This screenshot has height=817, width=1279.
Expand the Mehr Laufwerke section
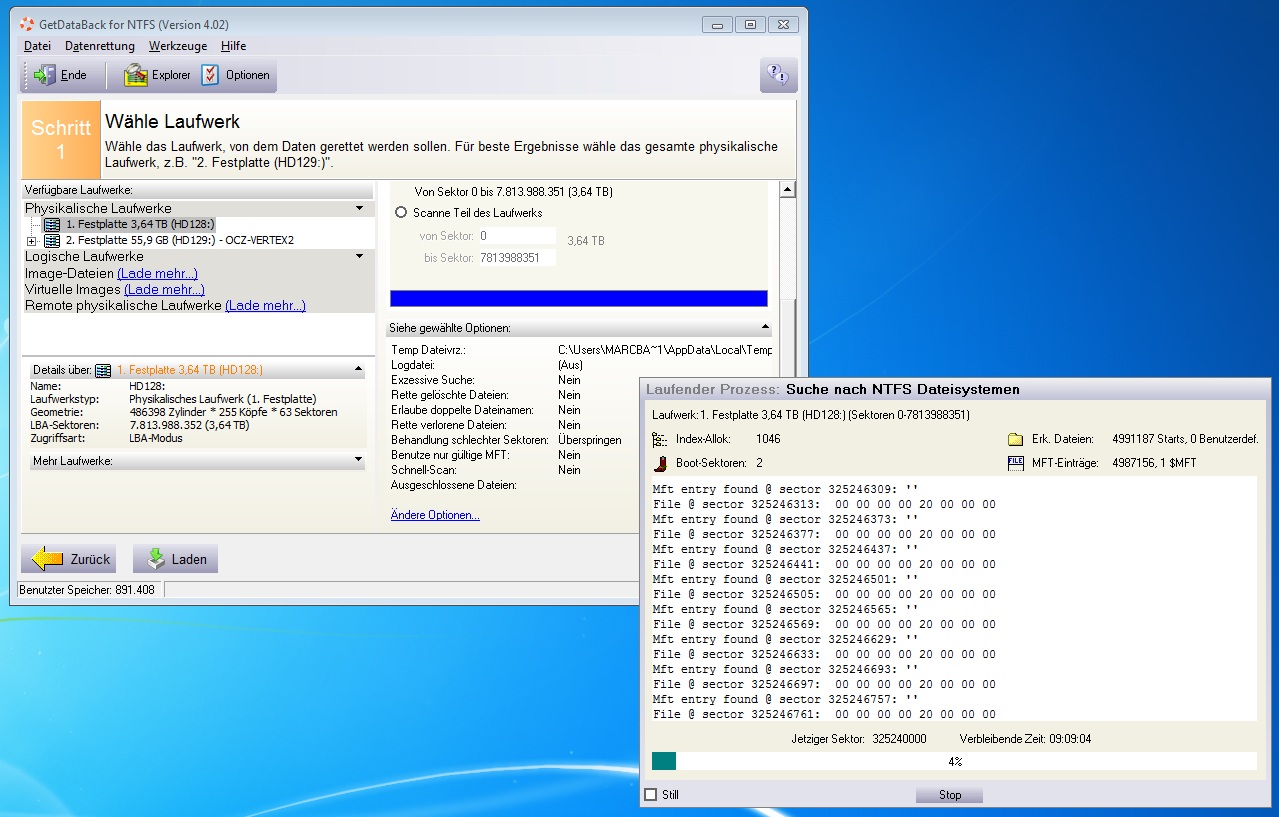pyautogui.click(x=358, y=461)
